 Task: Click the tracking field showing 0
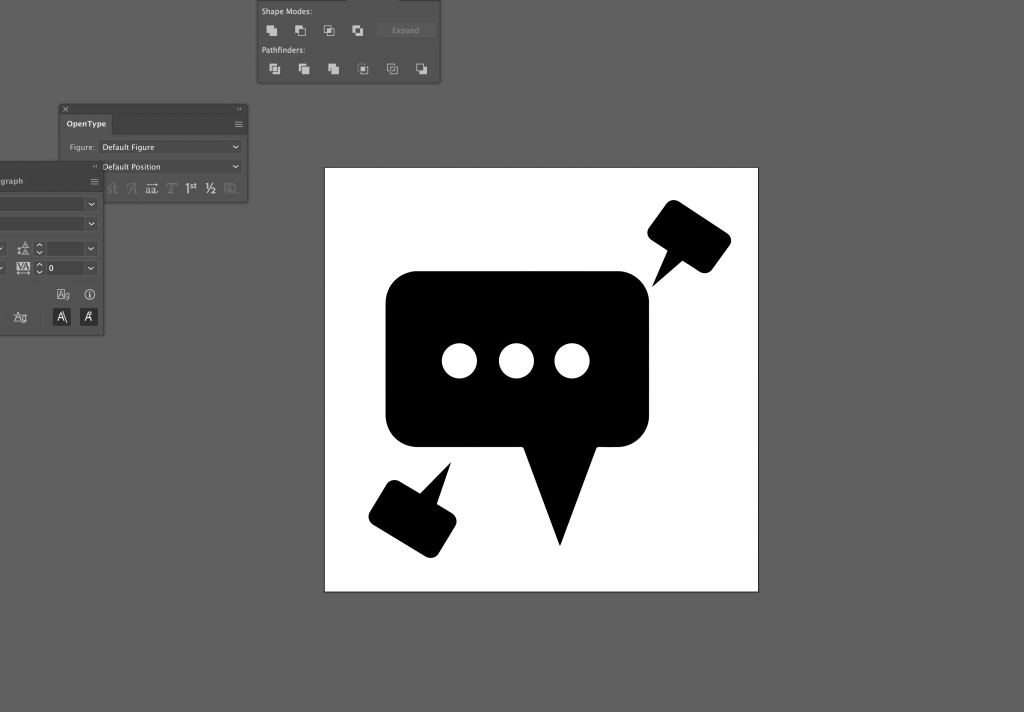[x=65, y=268]
